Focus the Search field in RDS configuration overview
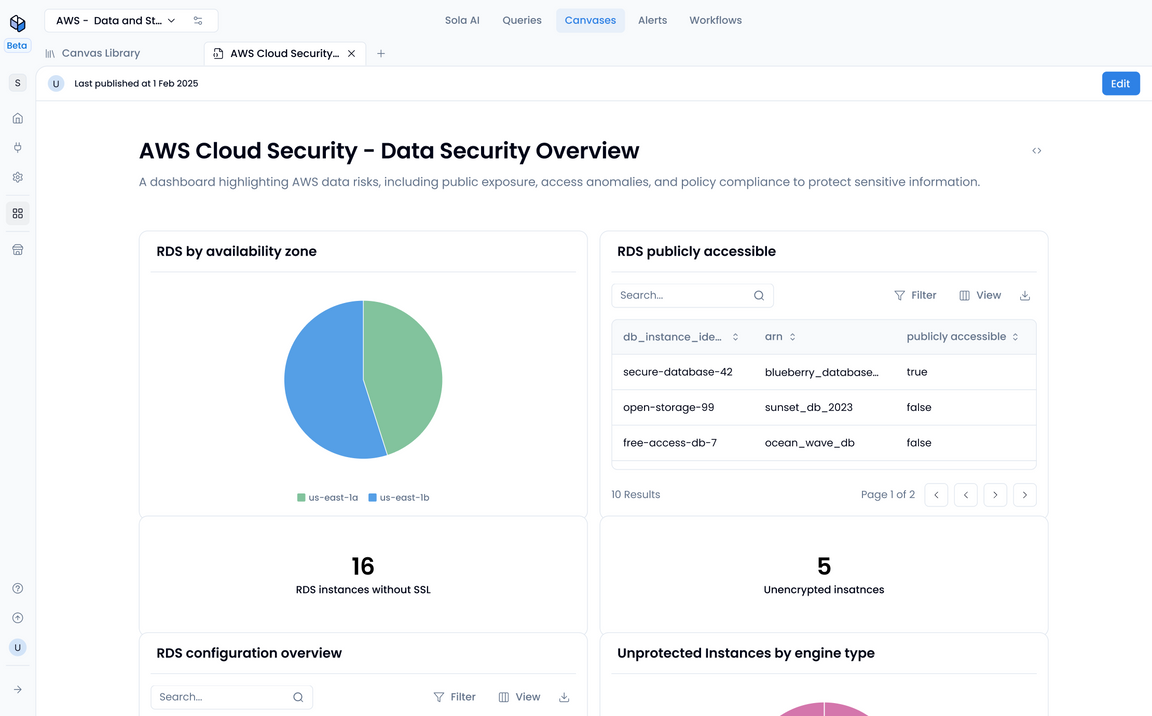The image size is (1152, 716). (x=231, y=697)
